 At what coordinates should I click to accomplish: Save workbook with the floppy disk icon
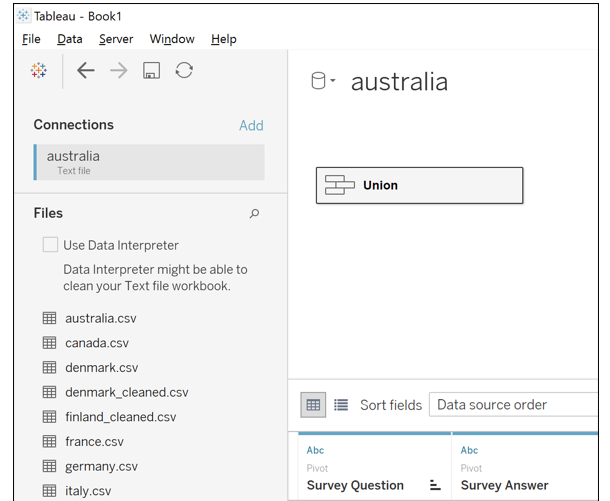pos(151,71)
